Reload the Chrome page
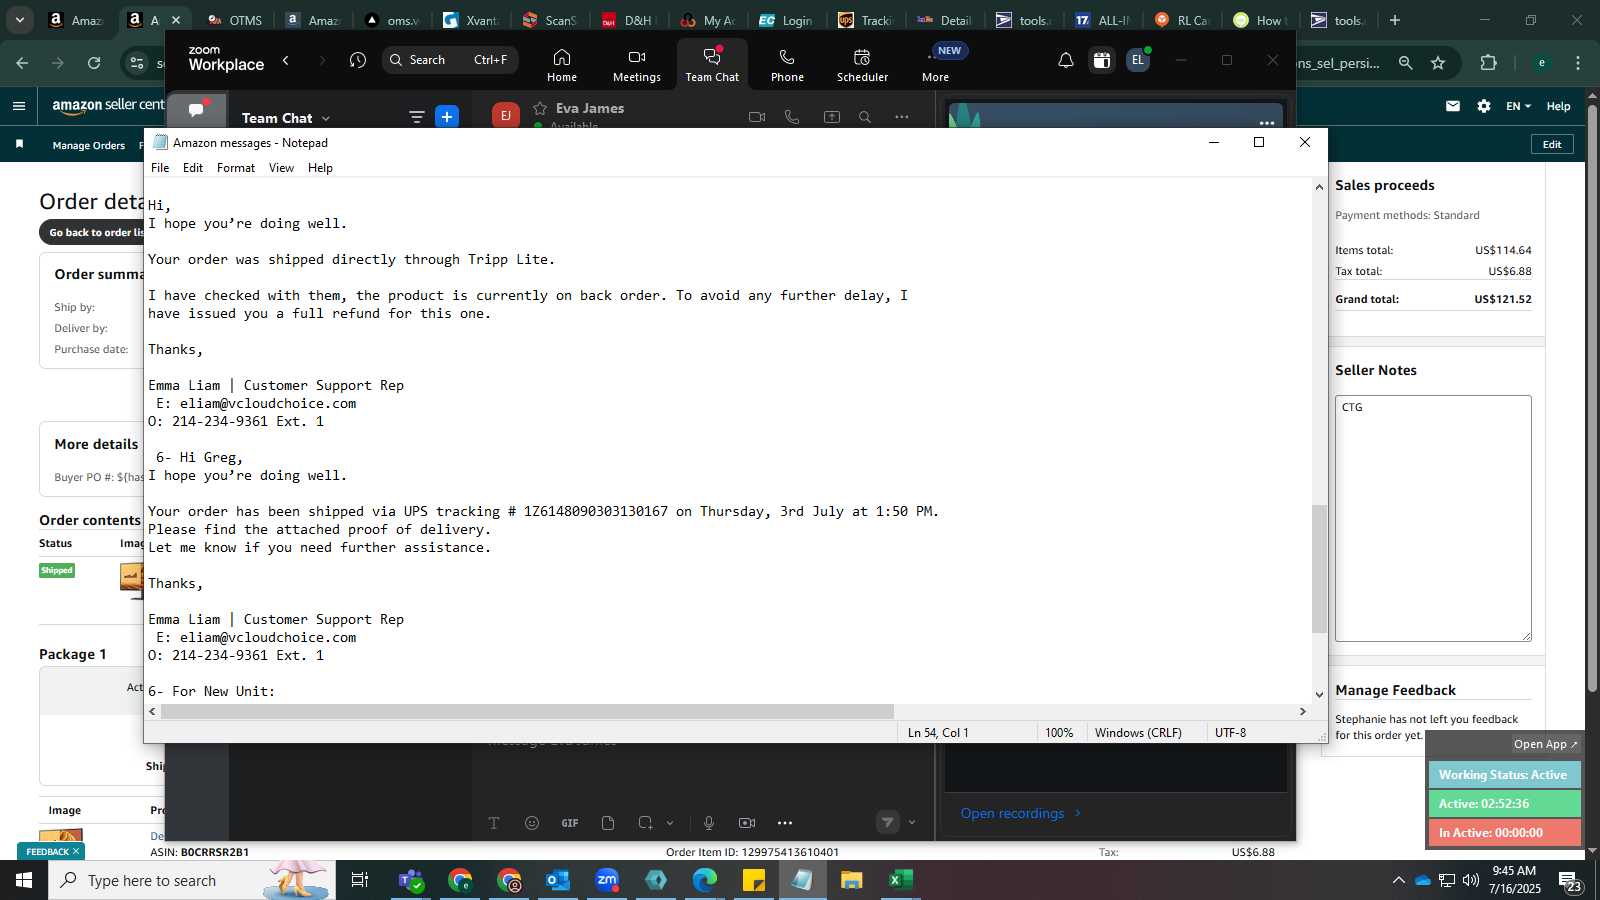Screen dimensions: 1600x900 coord(94,63)
